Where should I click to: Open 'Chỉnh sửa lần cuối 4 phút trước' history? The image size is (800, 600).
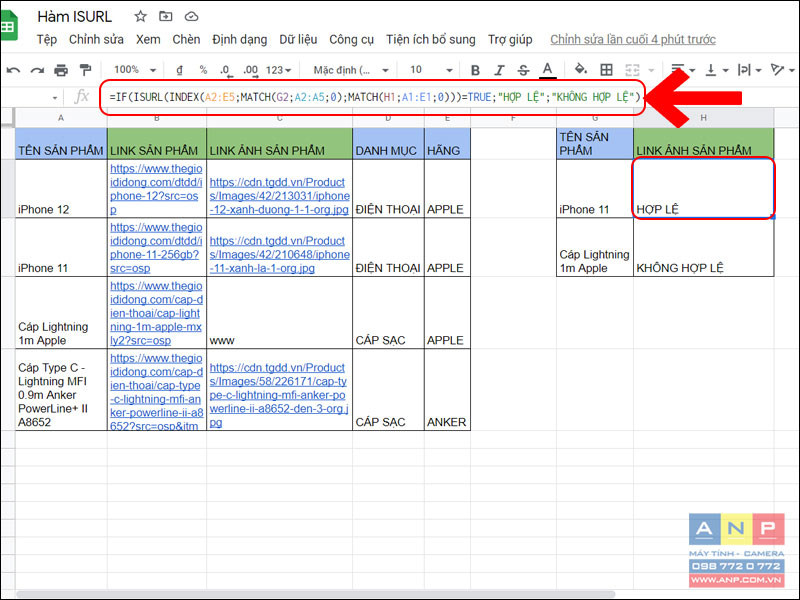click(x=633, y=39)
